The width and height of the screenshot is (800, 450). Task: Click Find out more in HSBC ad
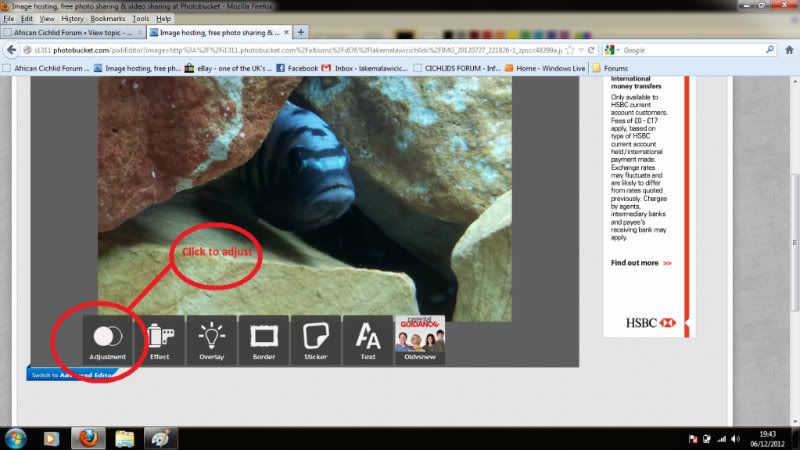[641, 263]
